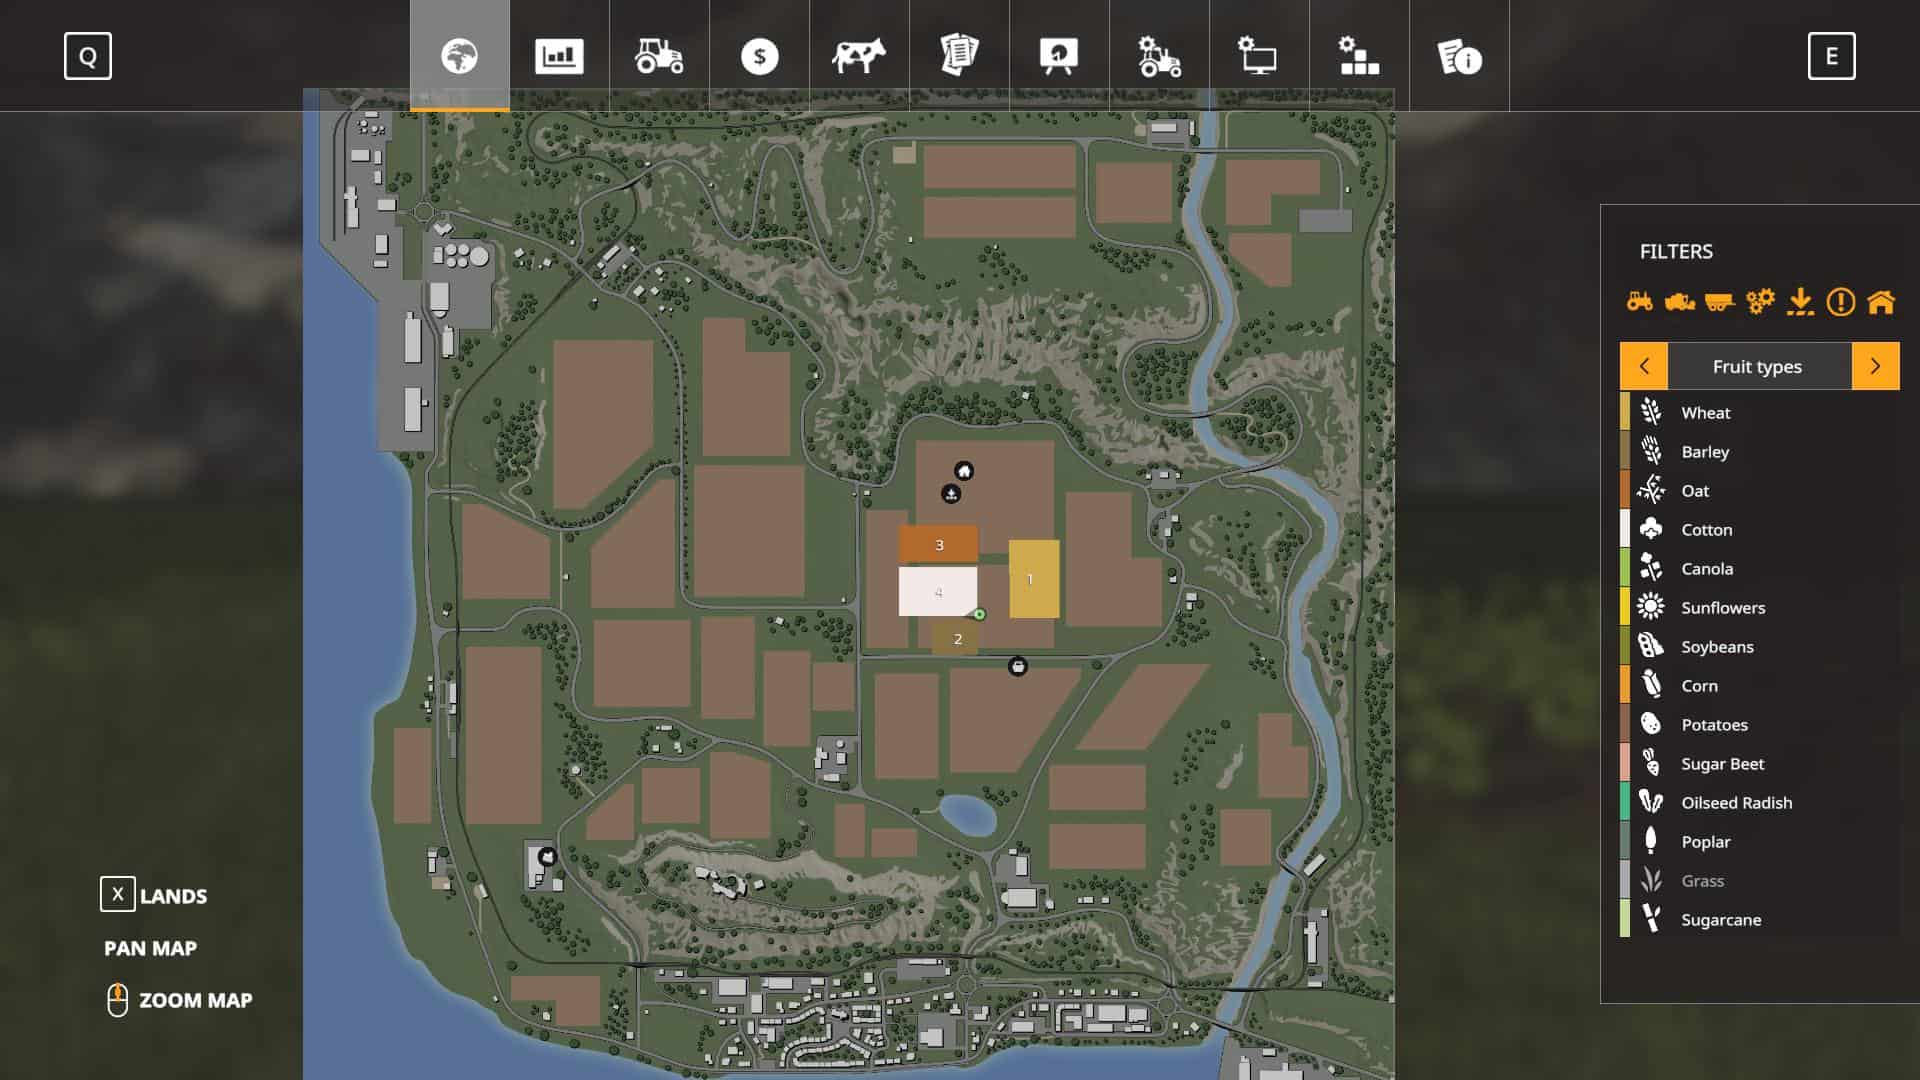Open the vehicle settings gear-tractor tab
The height and width of the screenshot is (1080, 1920).
click(x=1159, y=56)
